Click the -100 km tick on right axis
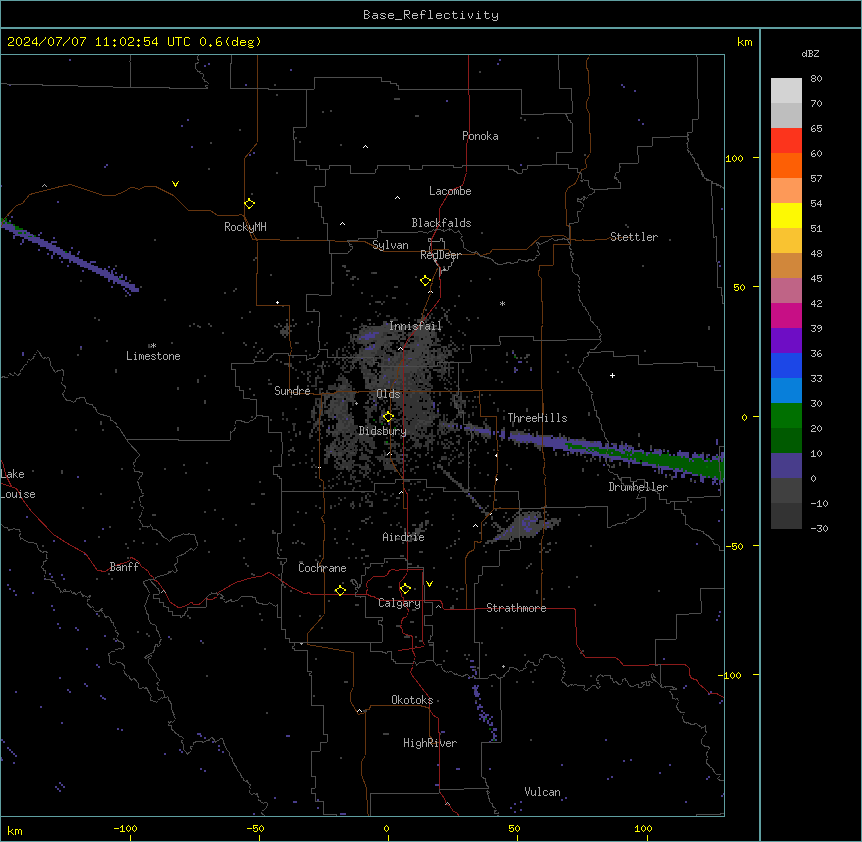This screenshot has width=862, height=842. pos(731,675)
